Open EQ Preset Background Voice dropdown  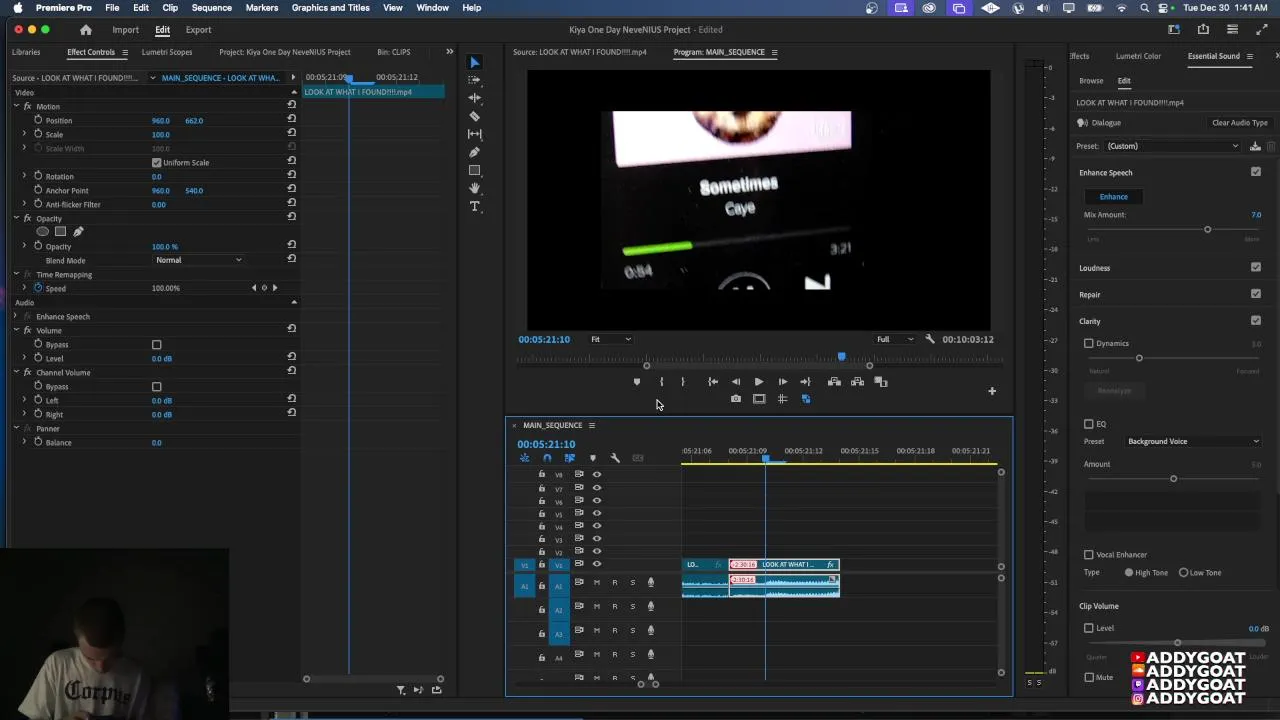(x=1193, y=441)
